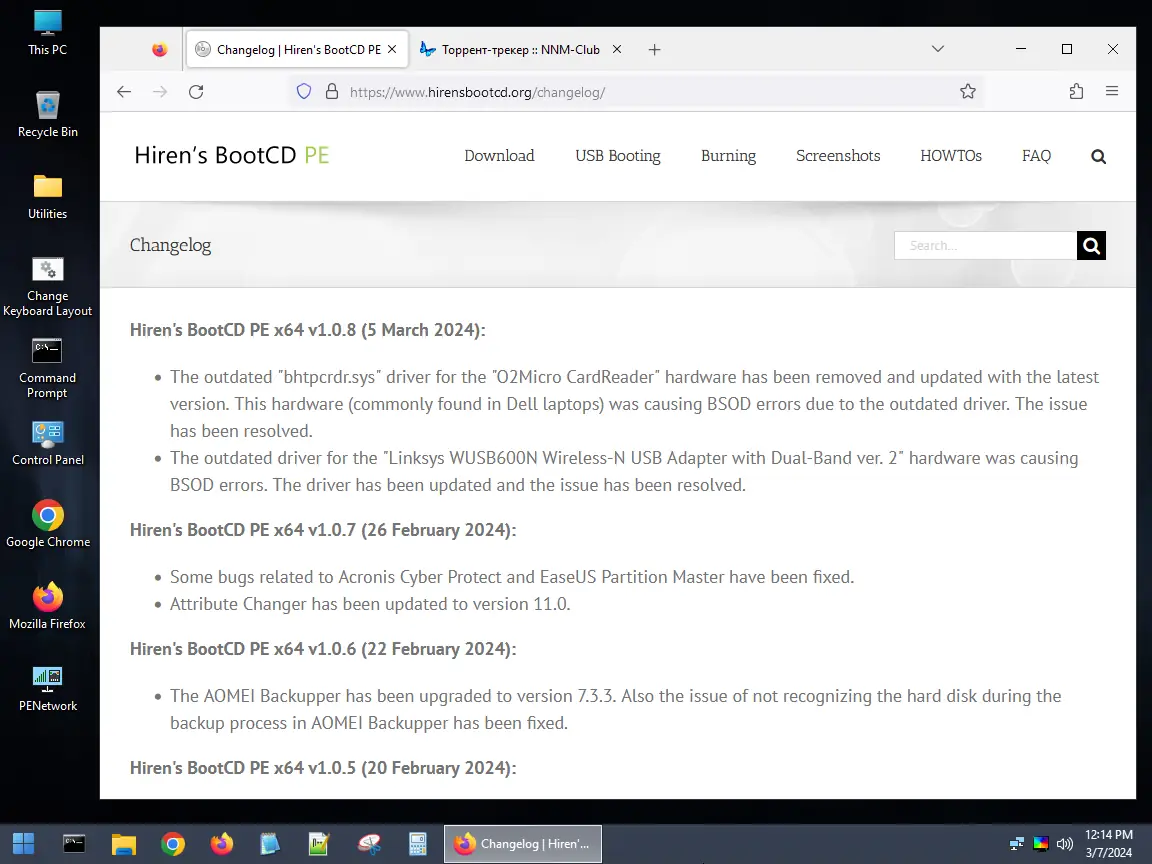The image size is (1152, 864).
Task: Close the NNM-Club tab
Action: 617,49
